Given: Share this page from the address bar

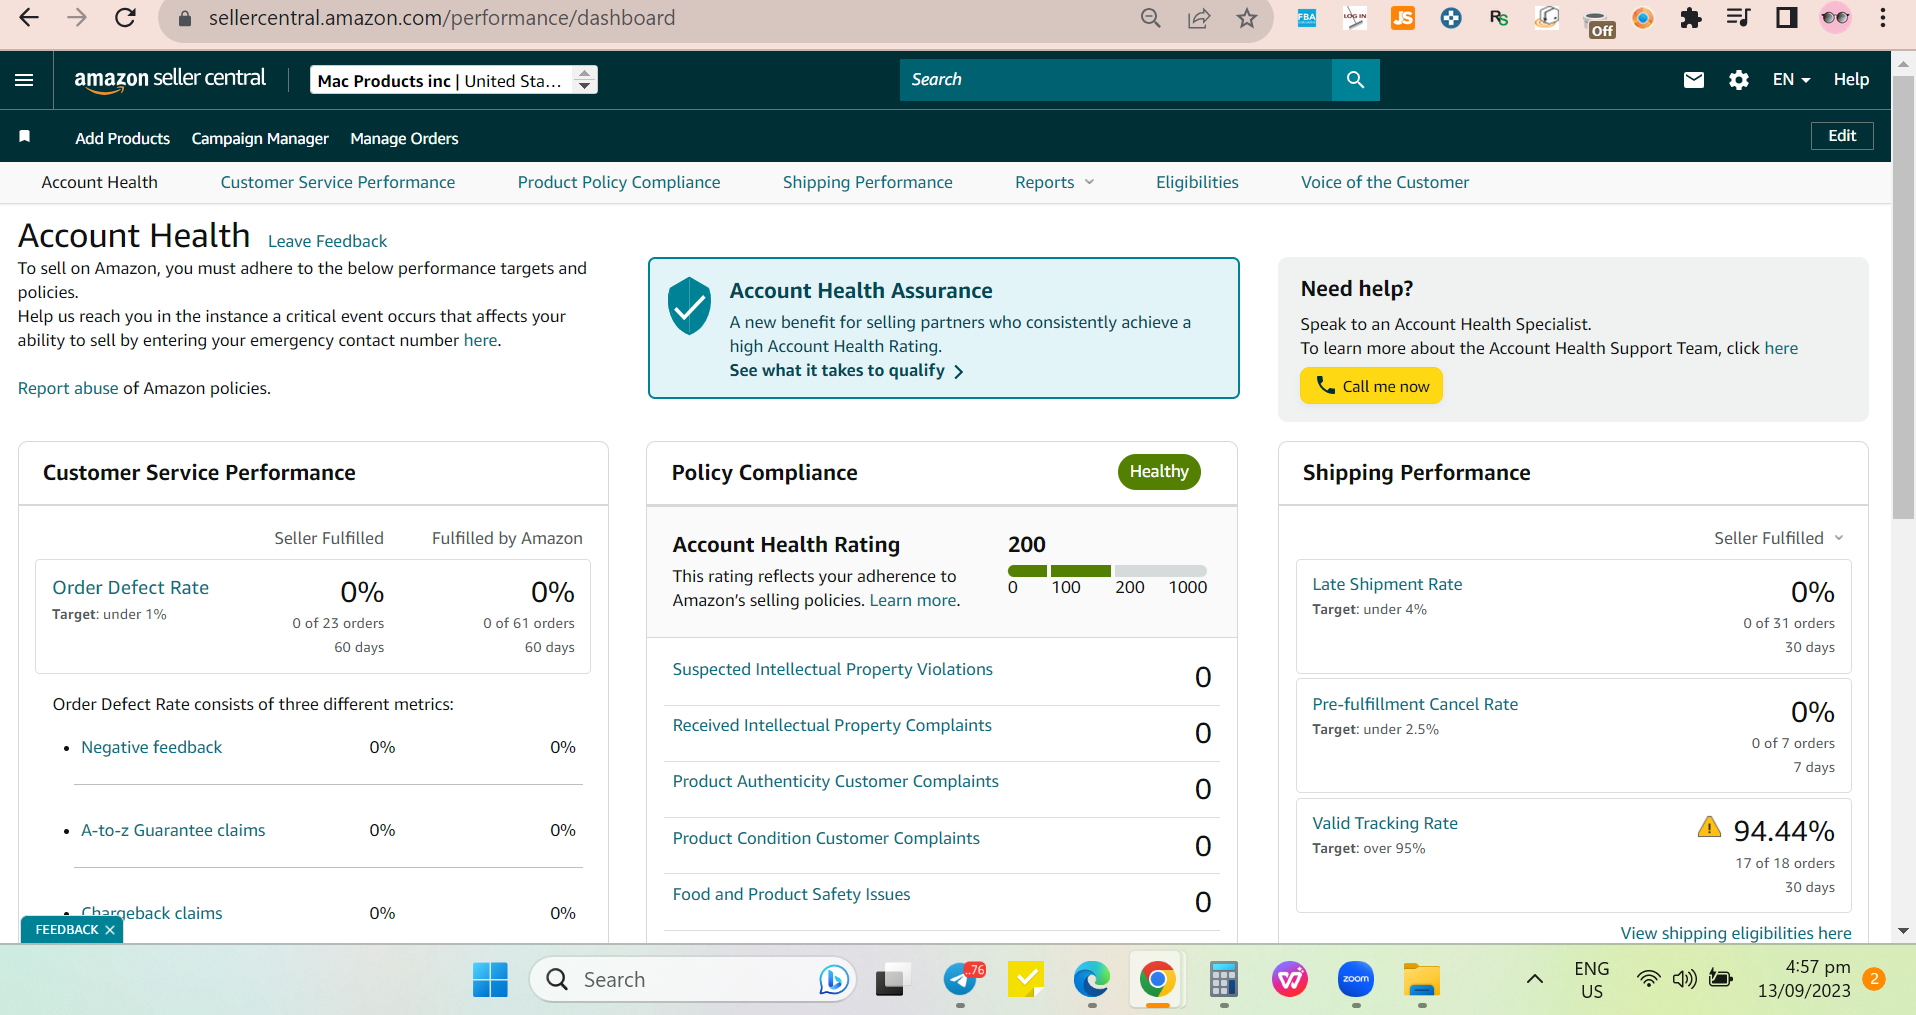Looking at the screenshot, I should [x=1199, y=18].
